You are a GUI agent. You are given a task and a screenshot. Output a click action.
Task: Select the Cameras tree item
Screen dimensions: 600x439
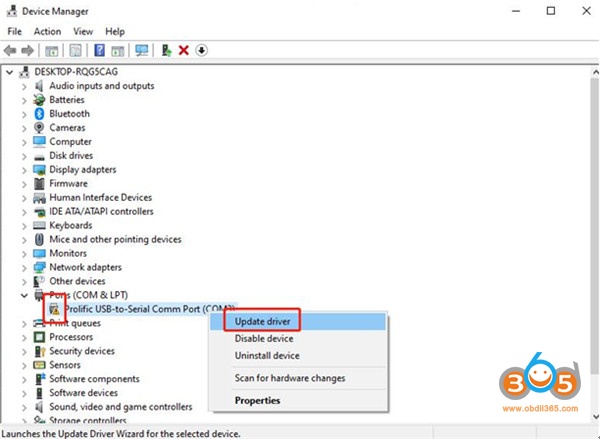[x=67, y=128]
